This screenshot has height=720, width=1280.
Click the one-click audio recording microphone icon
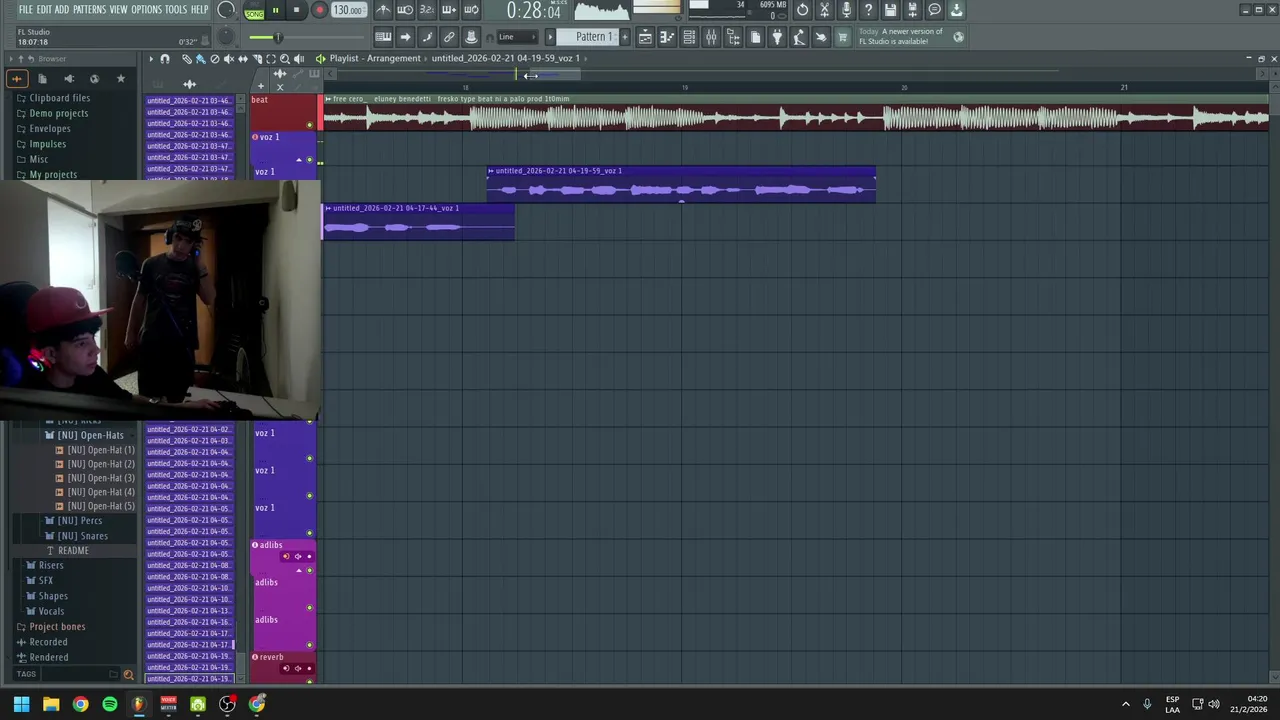[846, 10]
